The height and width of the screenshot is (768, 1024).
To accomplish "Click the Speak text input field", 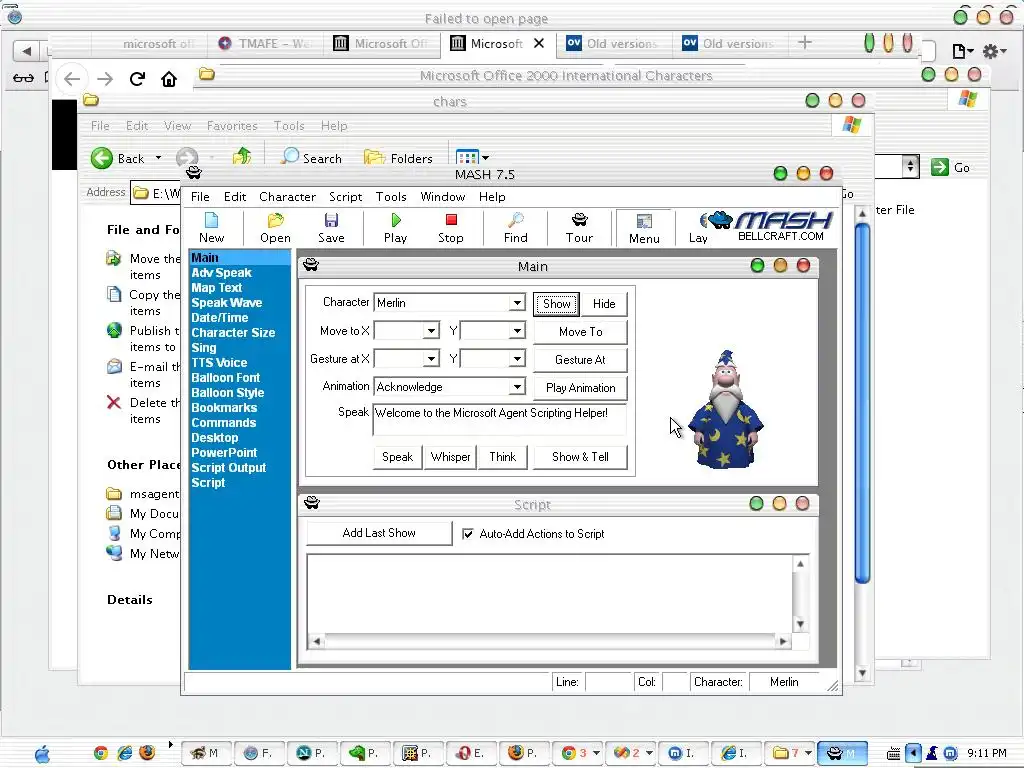I will tap(500, 419).
